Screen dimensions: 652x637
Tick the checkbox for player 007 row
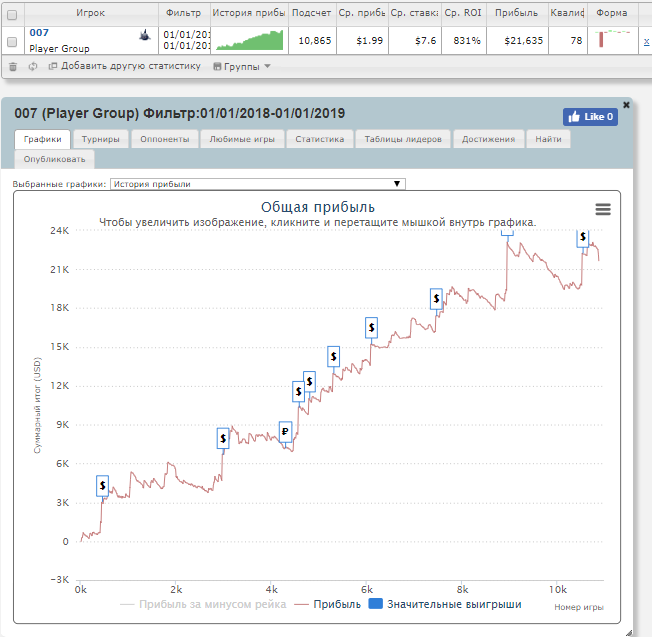pyautogui.click(x=12, y=42)
